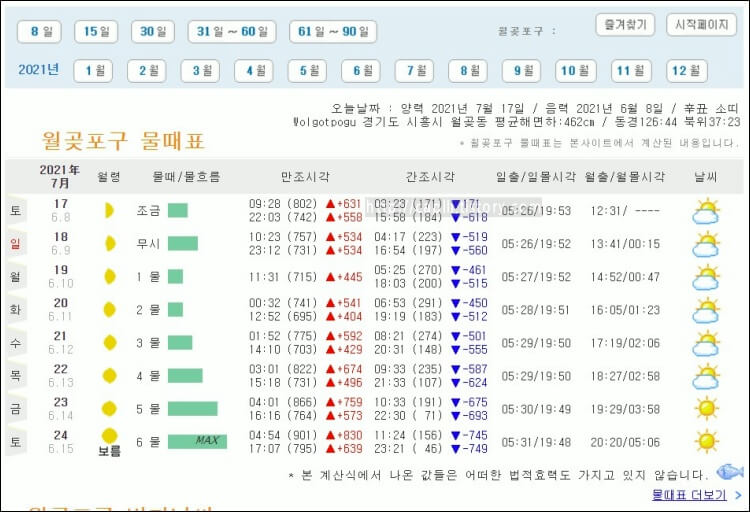
Task: Click the 만조시각 column header
Action: click(x=305, y=177)
